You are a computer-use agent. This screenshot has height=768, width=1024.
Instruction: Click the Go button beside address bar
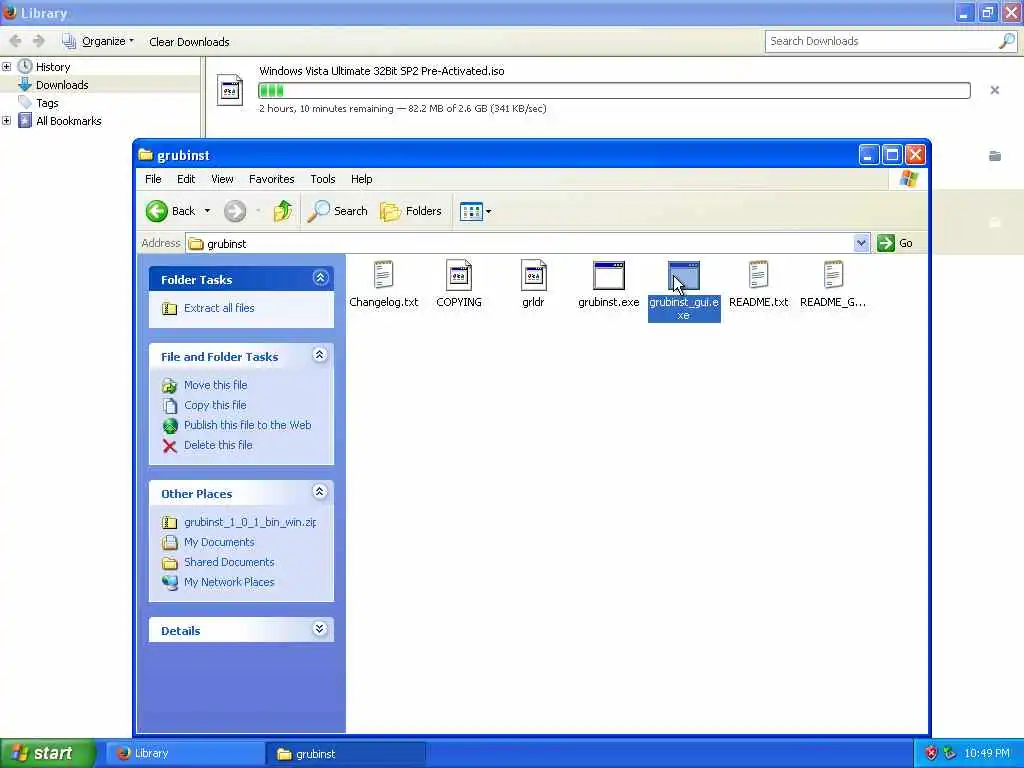click(x=895, y=243)
